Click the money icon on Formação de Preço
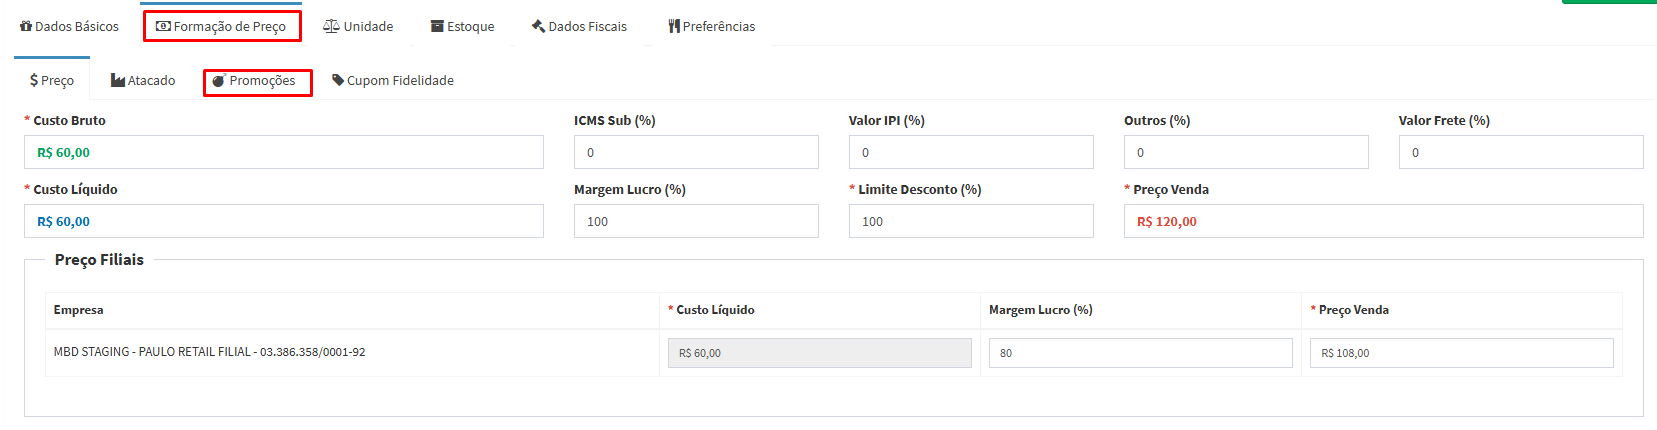Screen dimensions: 1657x430 163,27
